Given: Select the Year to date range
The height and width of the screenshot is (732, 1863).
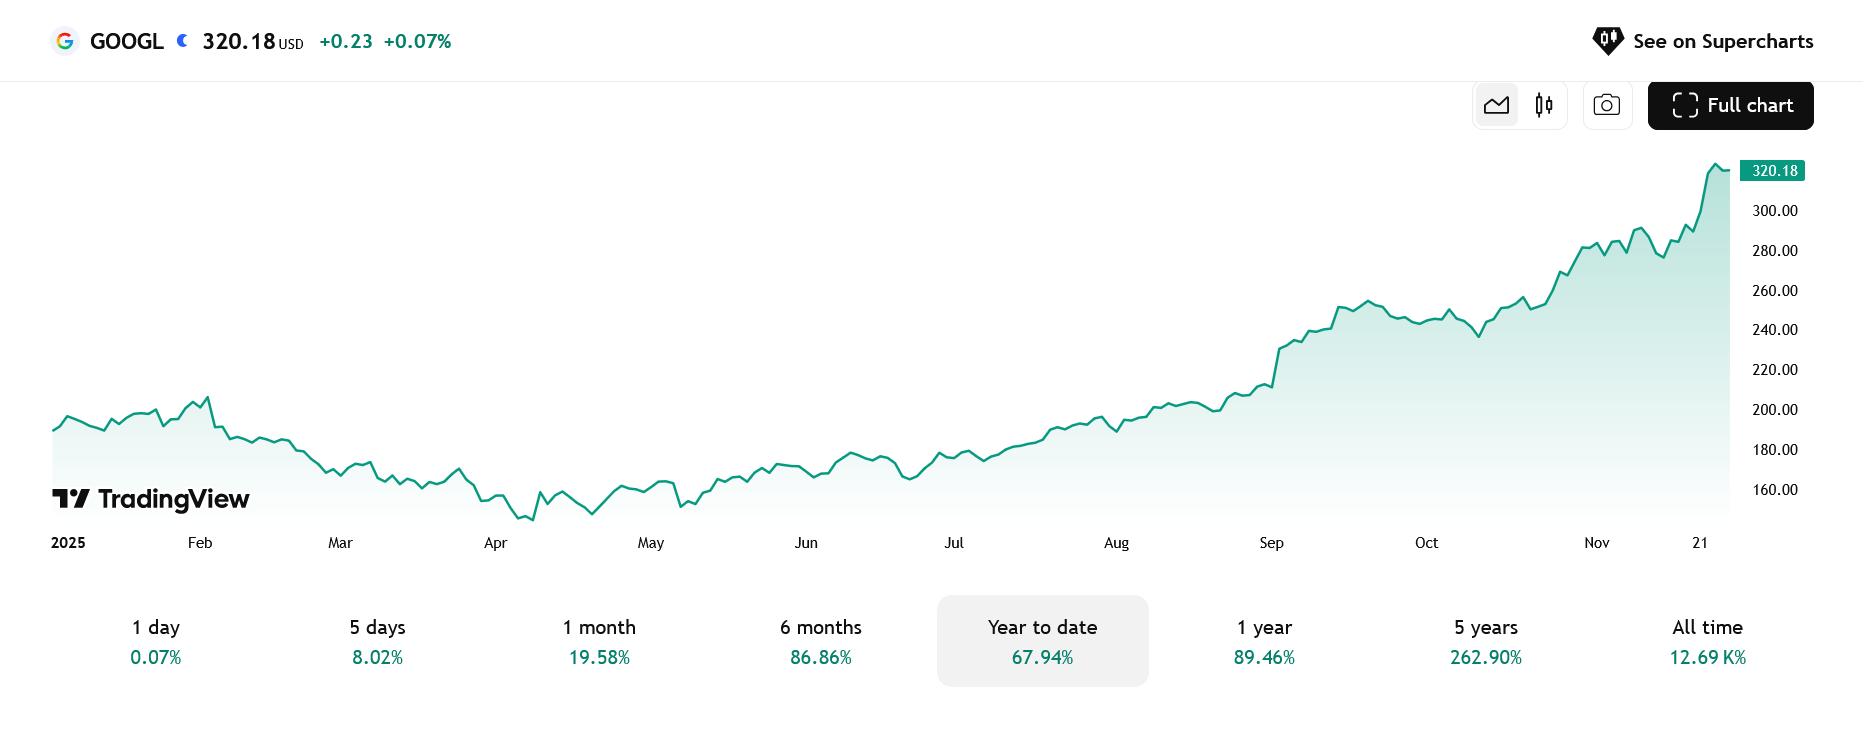Looking at the screenshot, I should pyautogui.click(x=1042, y=641).
